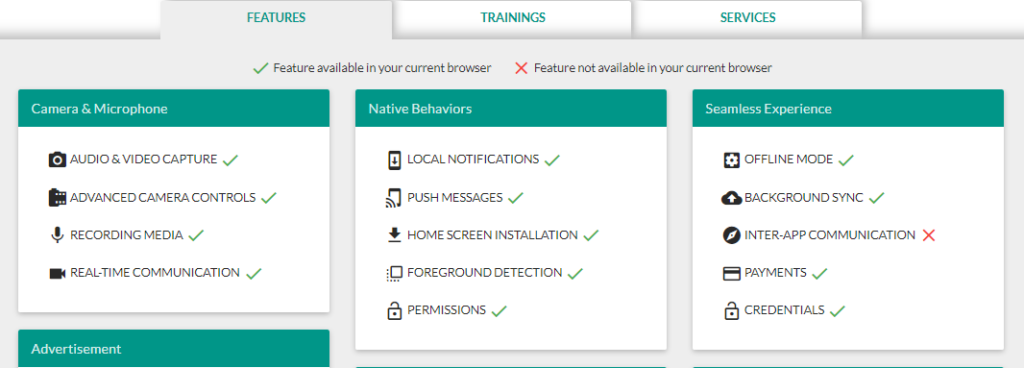Click the cast icon beside Push Messages
Viewport: 1024px width, 368px height.
pyautogui.click(x=394, y=198)
